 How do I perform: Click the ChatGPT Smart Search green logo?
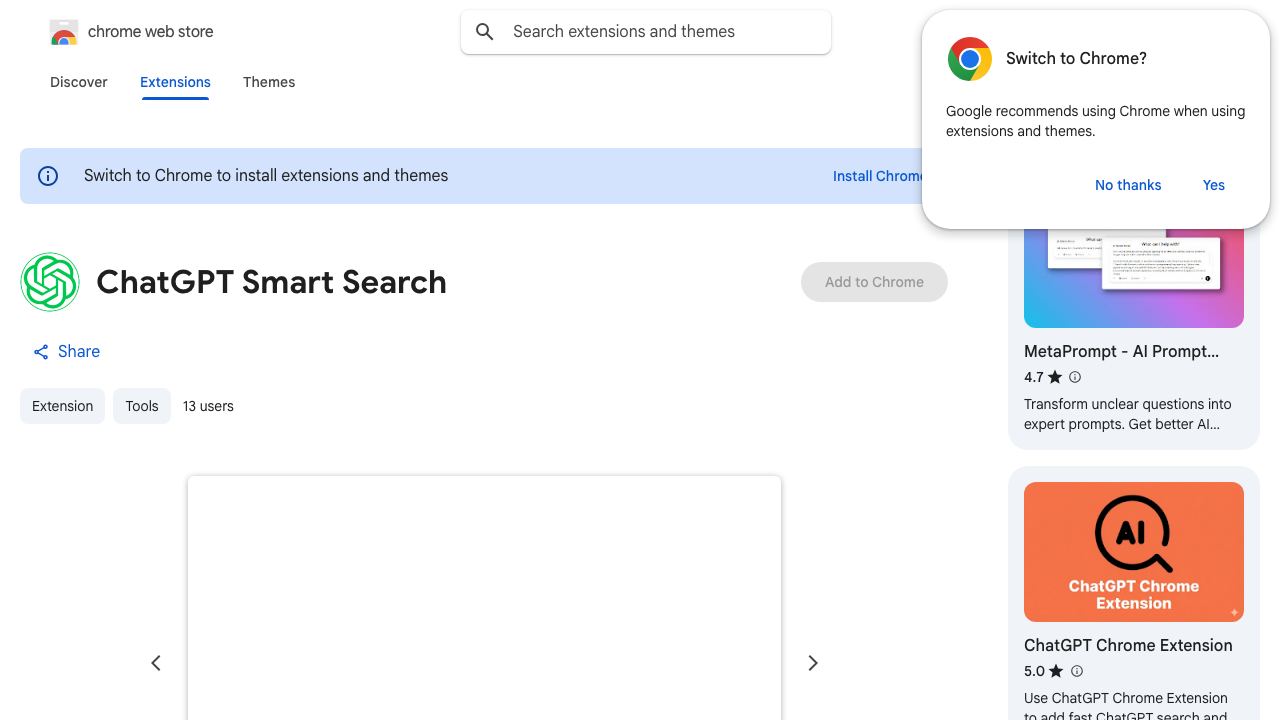click(x=50, y=282)
